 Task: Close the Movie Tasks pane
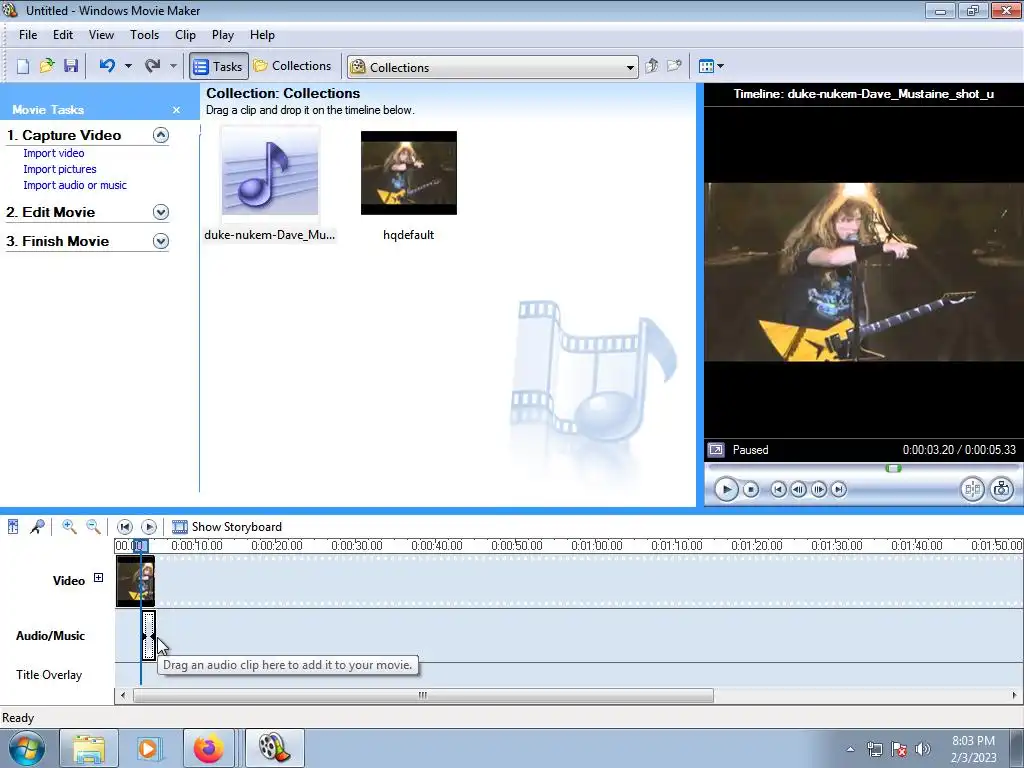(176, 110)
